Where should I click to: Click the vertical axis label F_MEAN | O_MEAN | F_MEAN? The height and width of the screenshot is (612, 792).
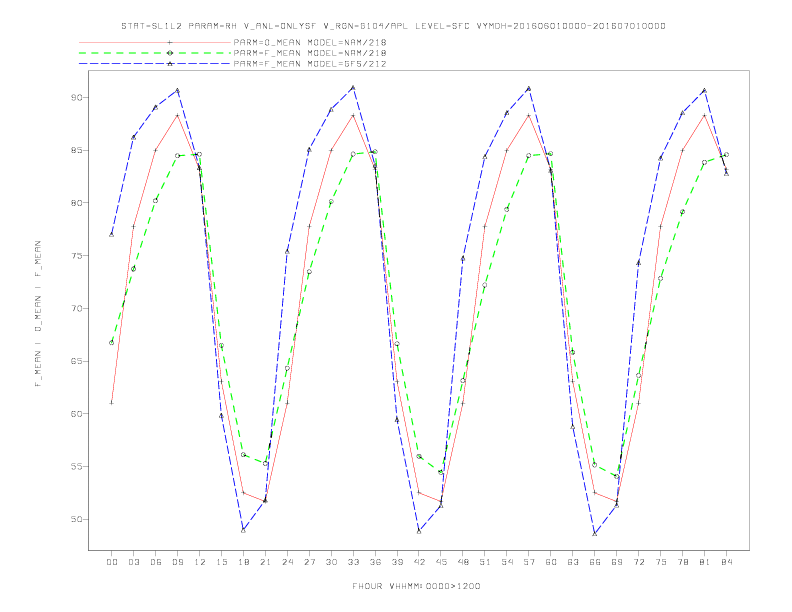click(38, 314)
